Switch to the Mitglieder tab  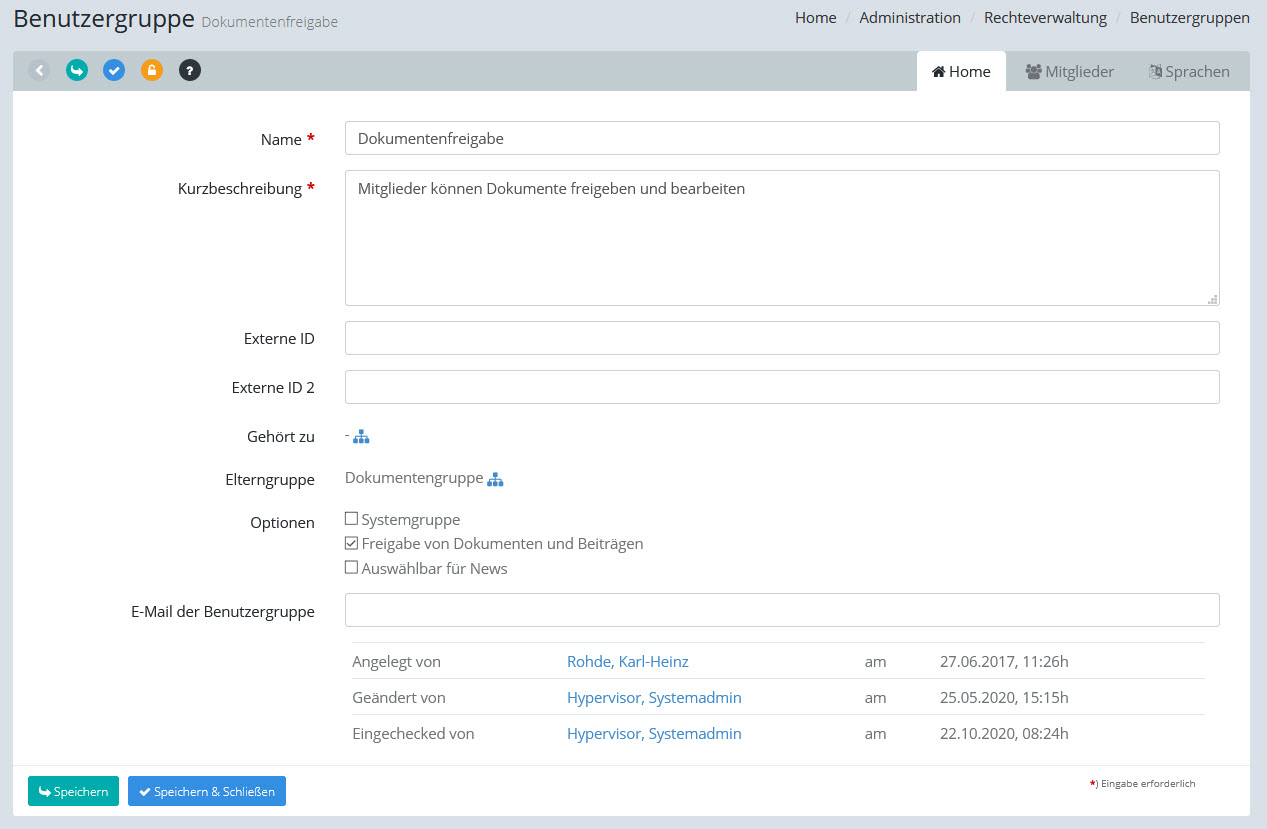pos(1069,72)
